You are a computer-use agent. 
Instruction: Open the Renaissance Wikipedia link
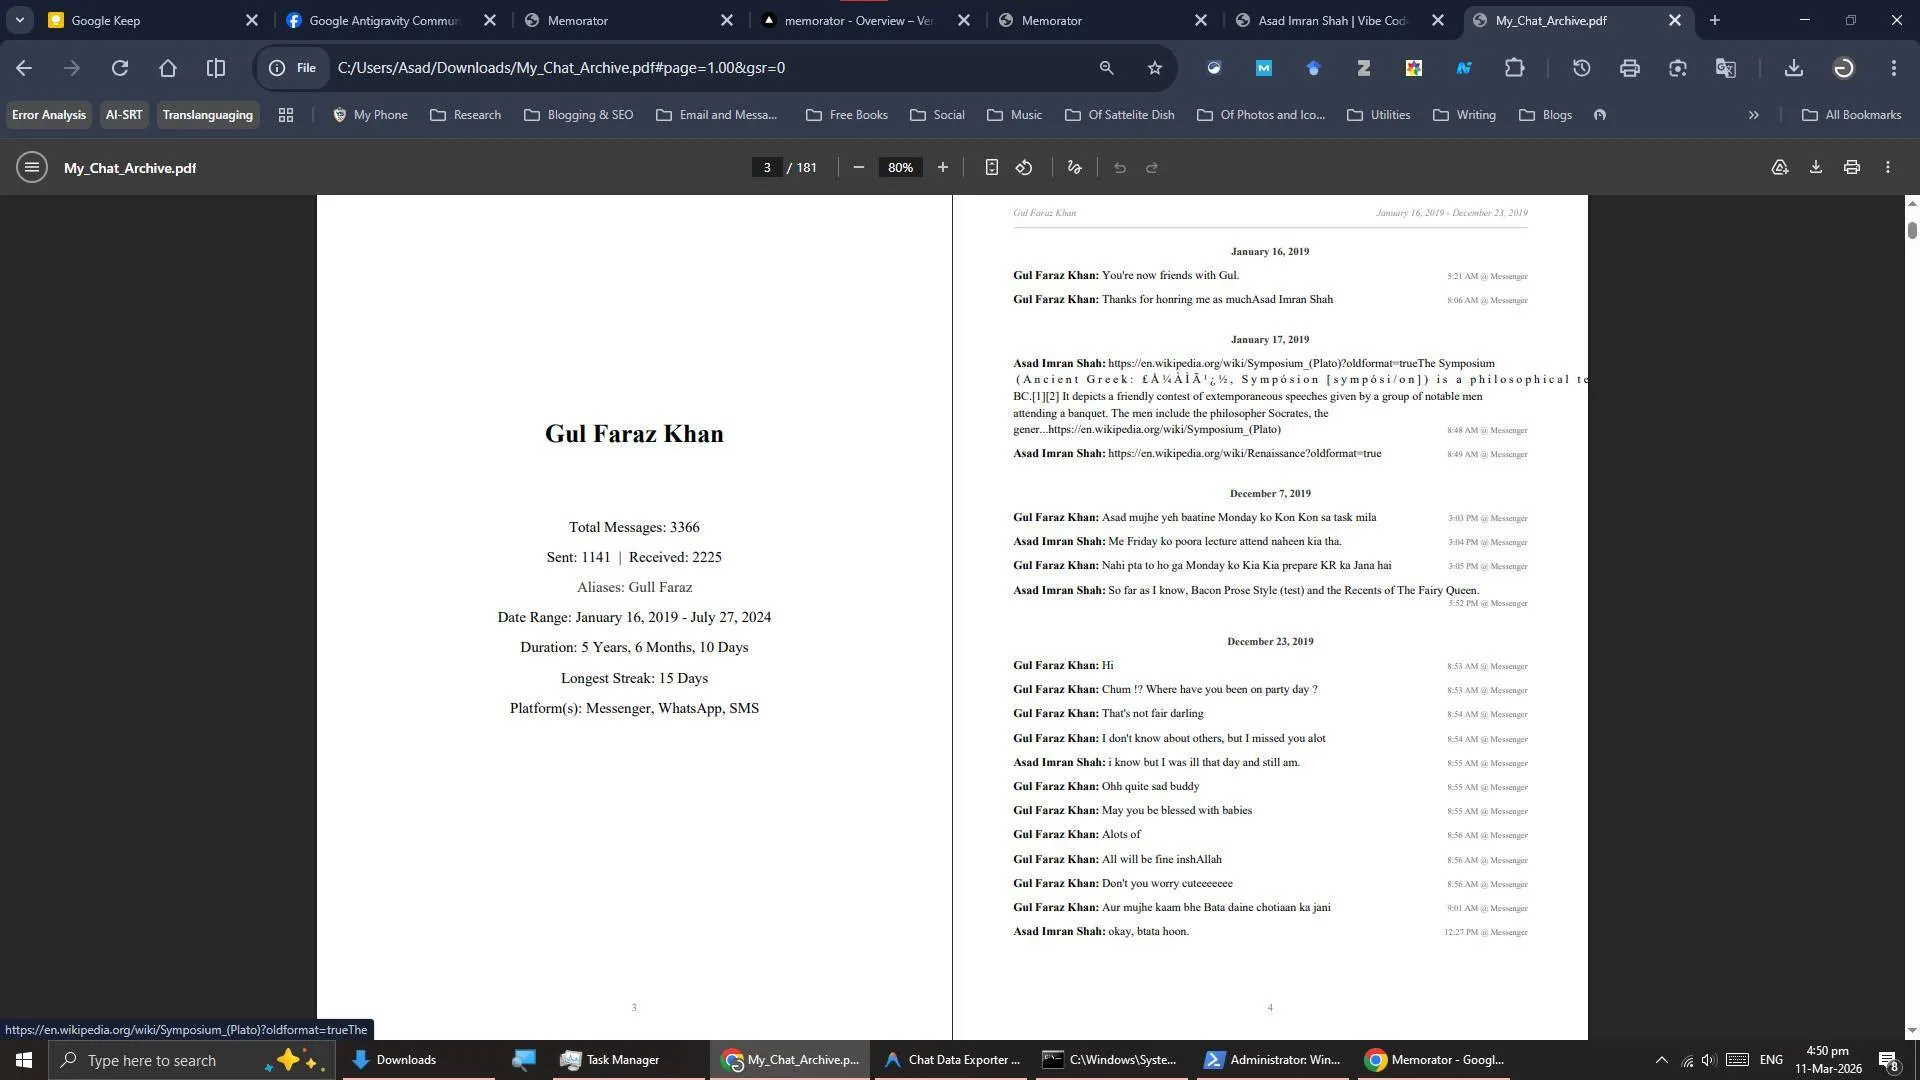tap(1244, 454)
